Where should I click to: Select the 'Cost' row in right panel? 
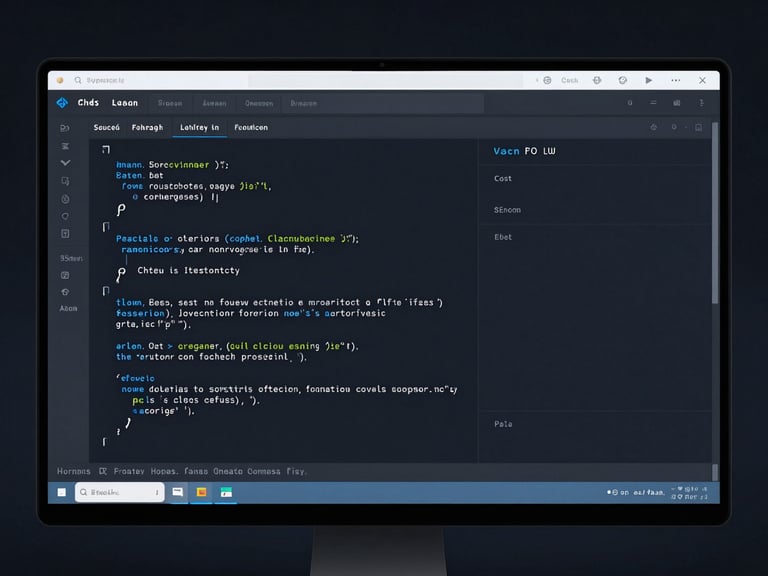point(503,178)
